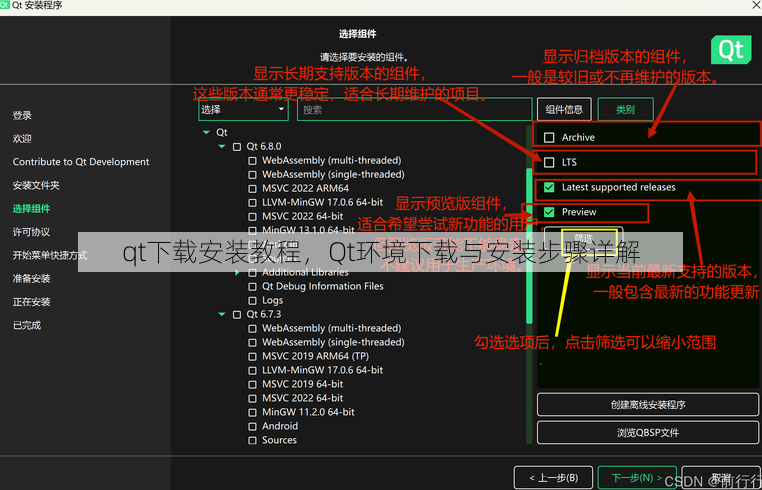This screenshot has height=490, width=762.
Task: Uncheck the Preview filter checkbox
Action: (x=549, y=212)
